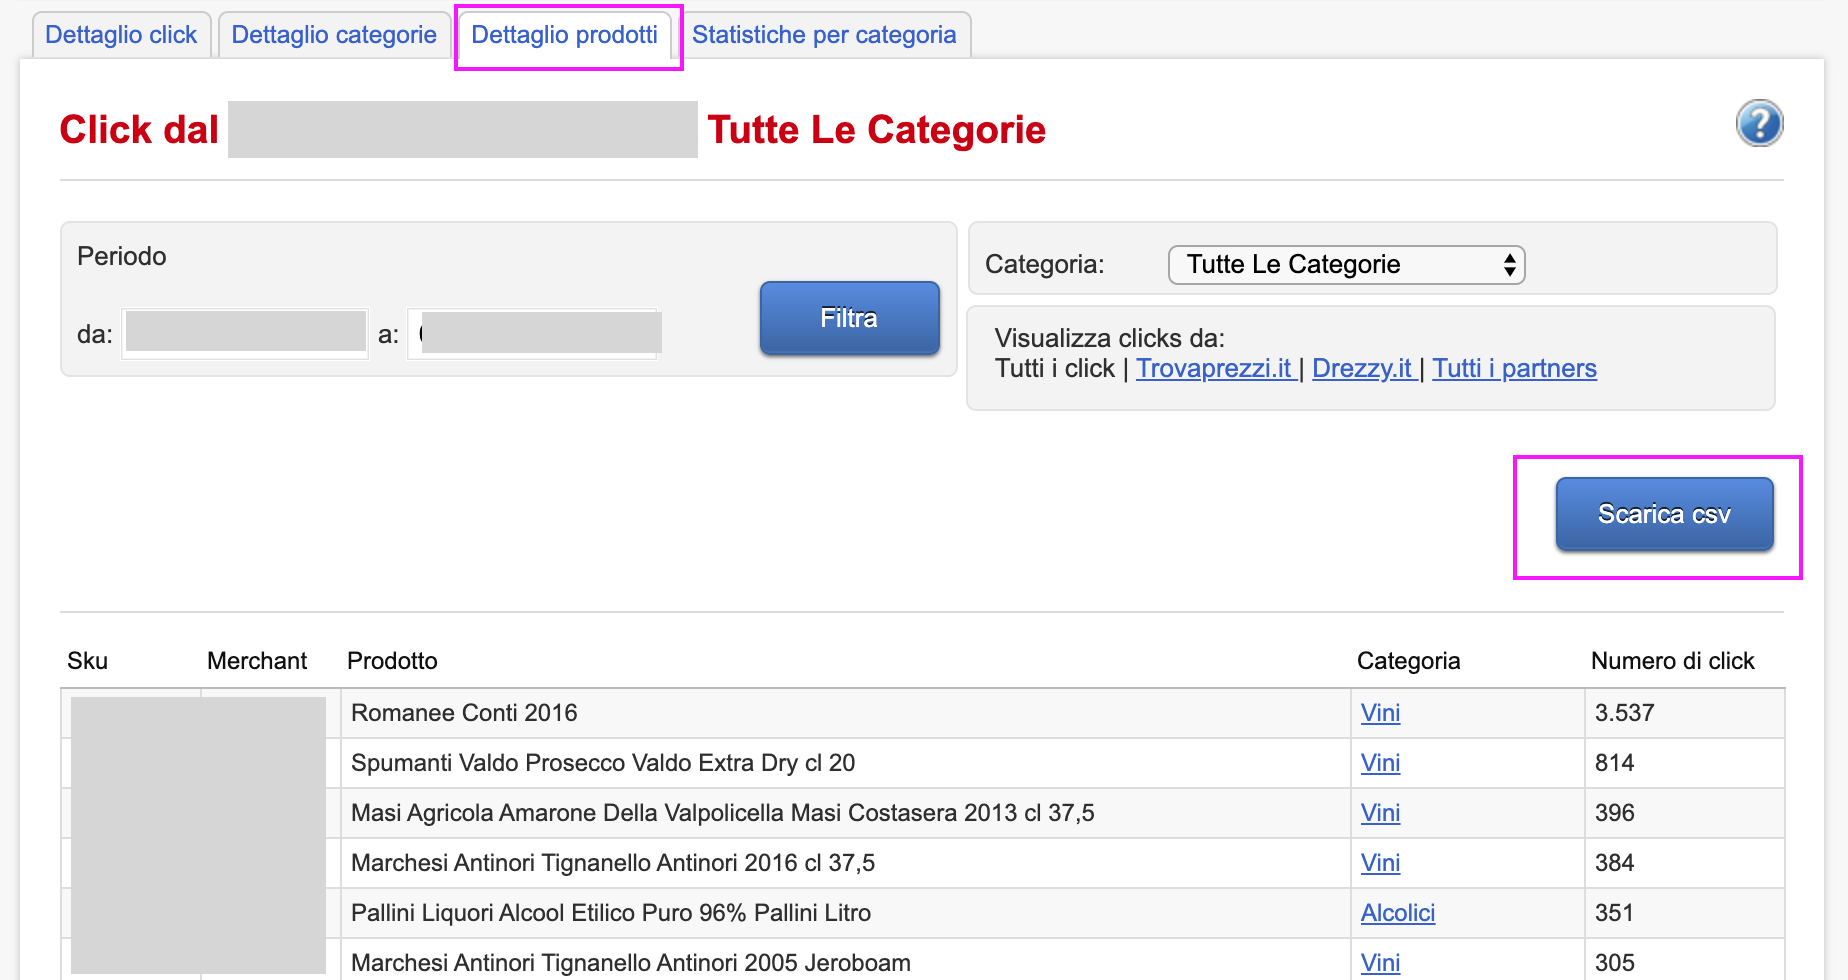Open Vini link for Tignanello 2005 Jeroboam row
This screenshot has height=980, width=1848.
pos(1380,963)
